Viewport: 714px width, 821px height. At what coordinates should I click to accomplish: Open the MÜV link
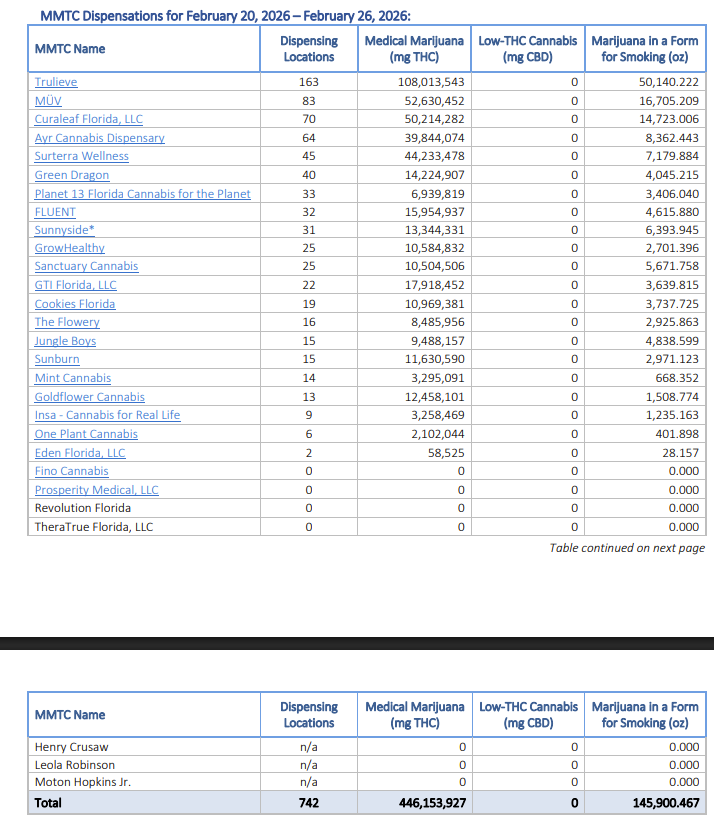point(48,101)
